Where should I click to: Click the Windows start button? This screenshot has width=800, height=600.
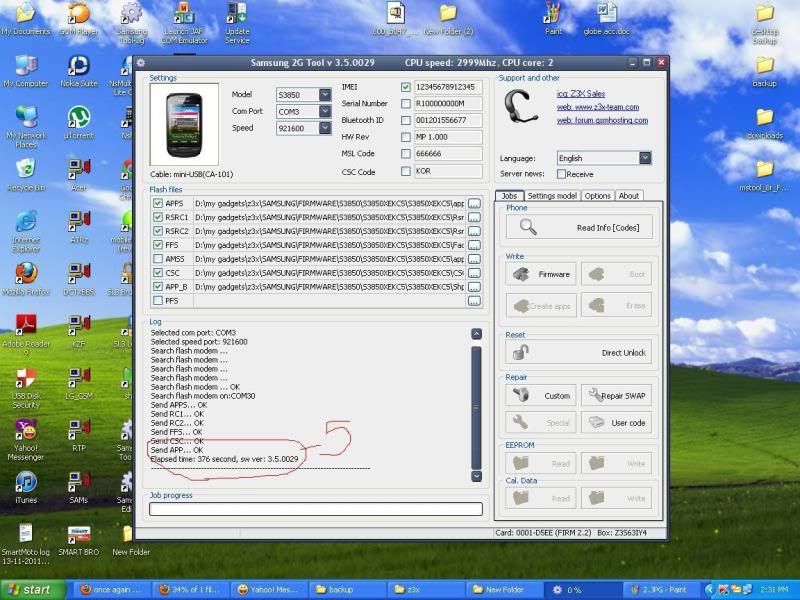pyautogui.click(x=33, y=590)
